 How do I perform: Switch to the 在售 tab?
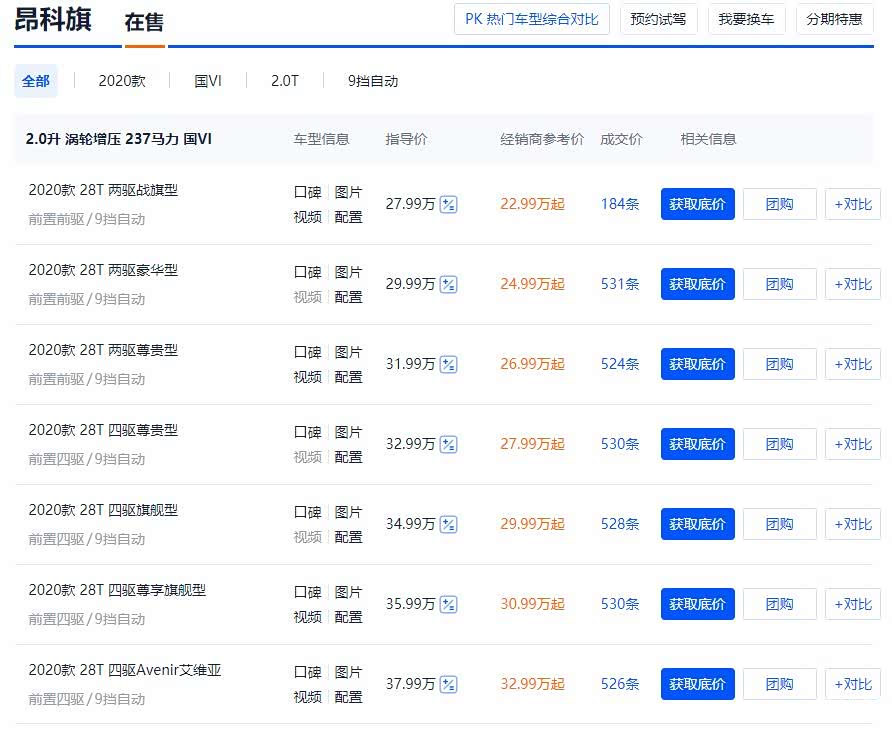click(x=144, y=23)
